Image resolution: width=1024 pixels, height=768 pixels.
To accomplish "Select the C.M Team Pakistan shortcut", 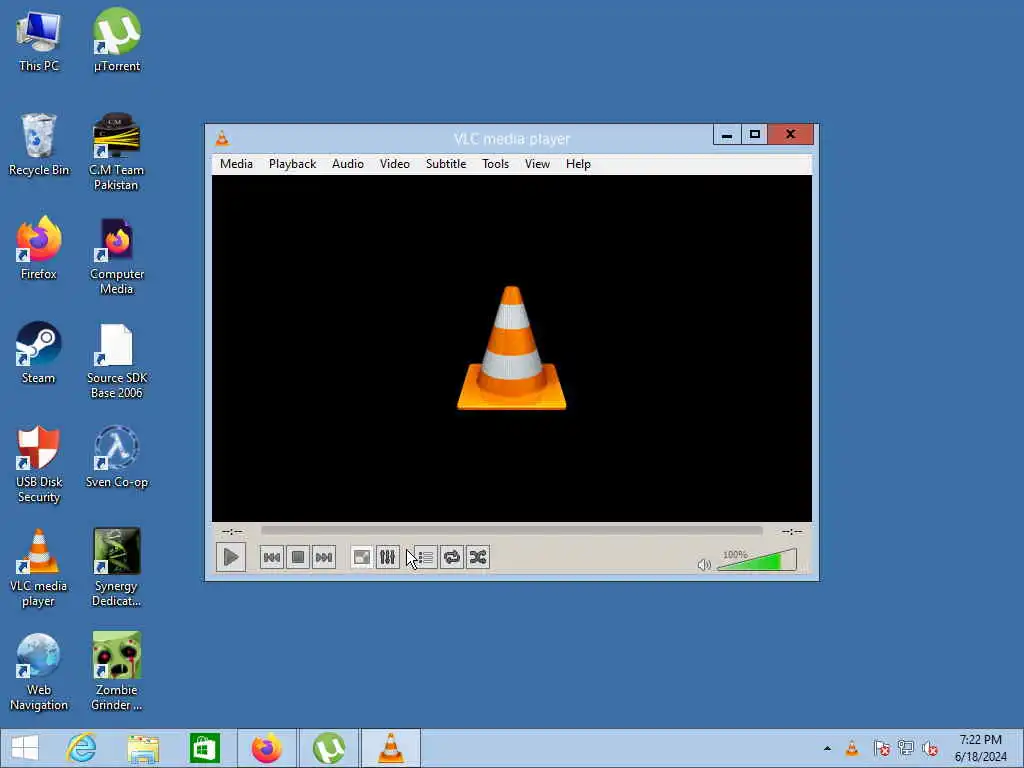I will 116,152.
